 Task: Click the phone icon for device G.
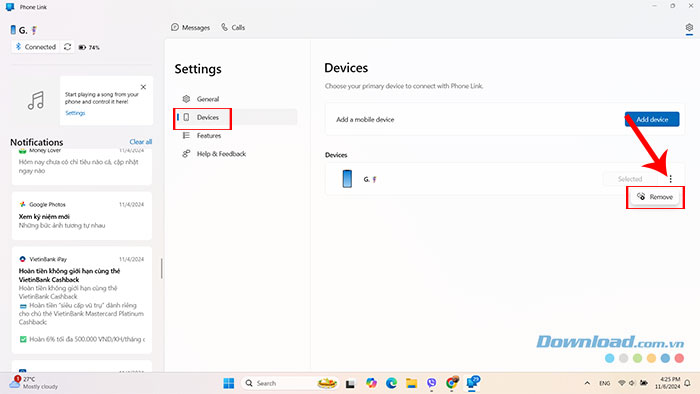[347, 179]
